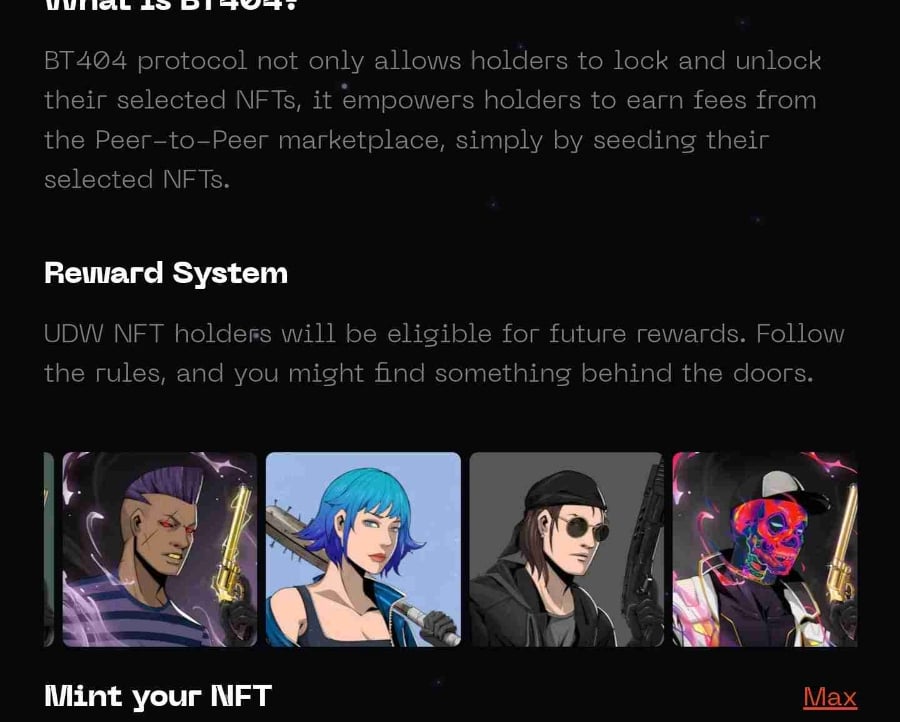
Task: Click the Reward System heading
Action: [166, 273]
